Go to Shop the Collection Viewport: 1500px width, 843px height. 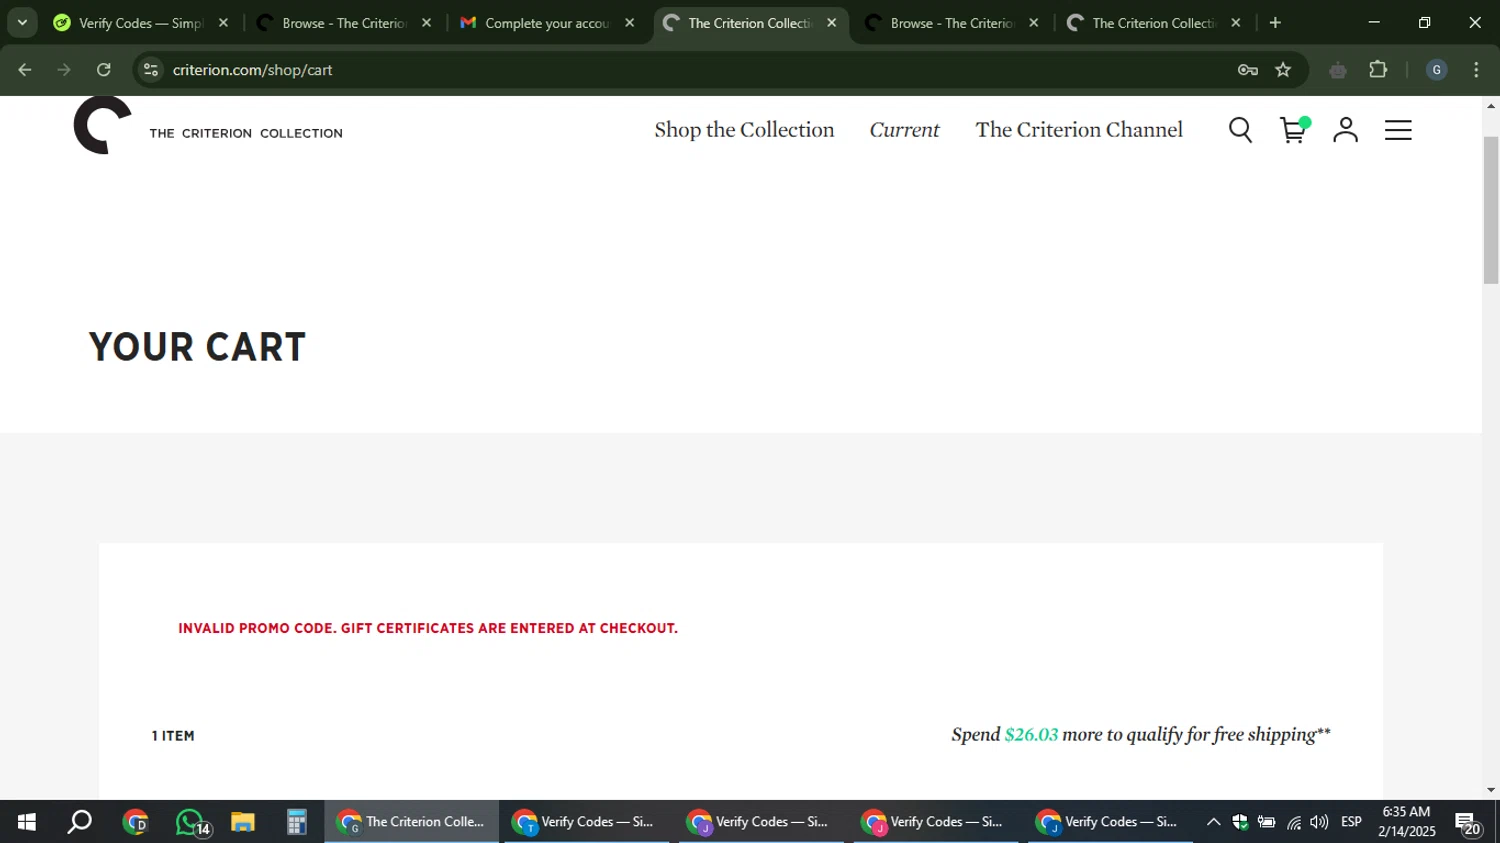[x=744, y=130]
